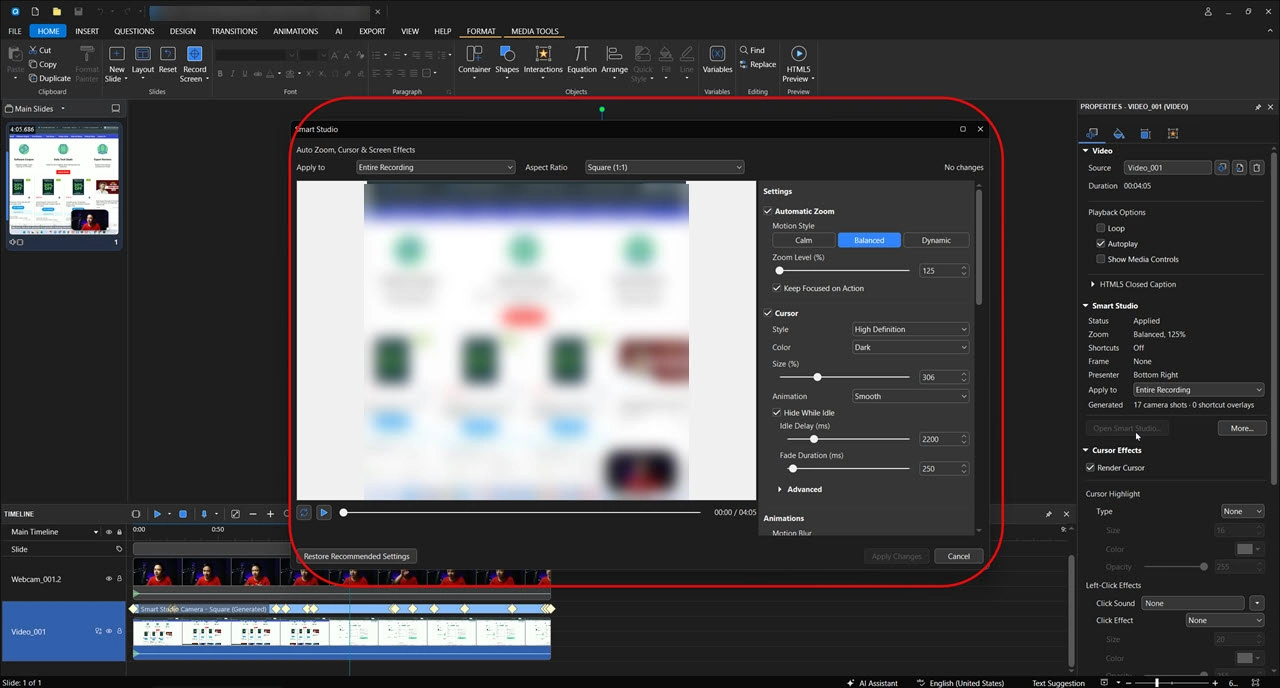The width and height of the screenshot is (1280, 688).
Task: Switch to the size properties tab icon
Action: point(1145,133)
